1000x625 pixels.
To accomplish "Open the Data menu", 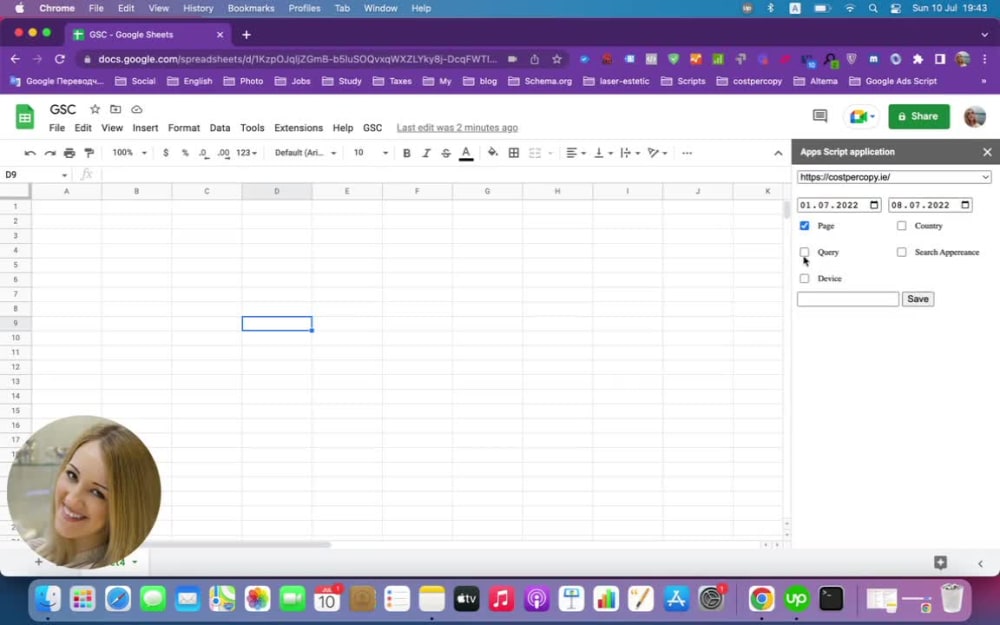I will point(220,128).
